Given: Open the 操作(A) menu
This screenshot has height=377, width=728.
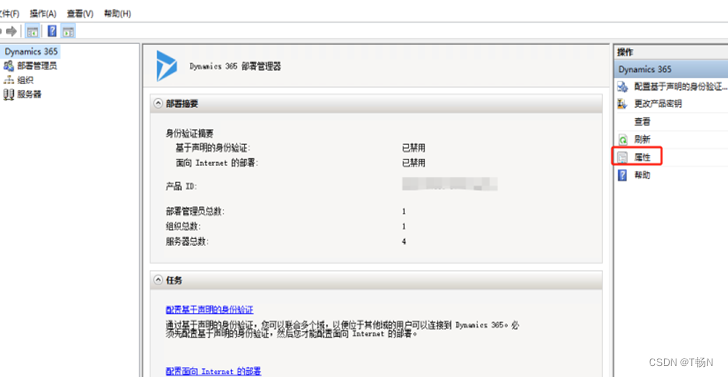Looking at the screenshot, I should [43, 14].
